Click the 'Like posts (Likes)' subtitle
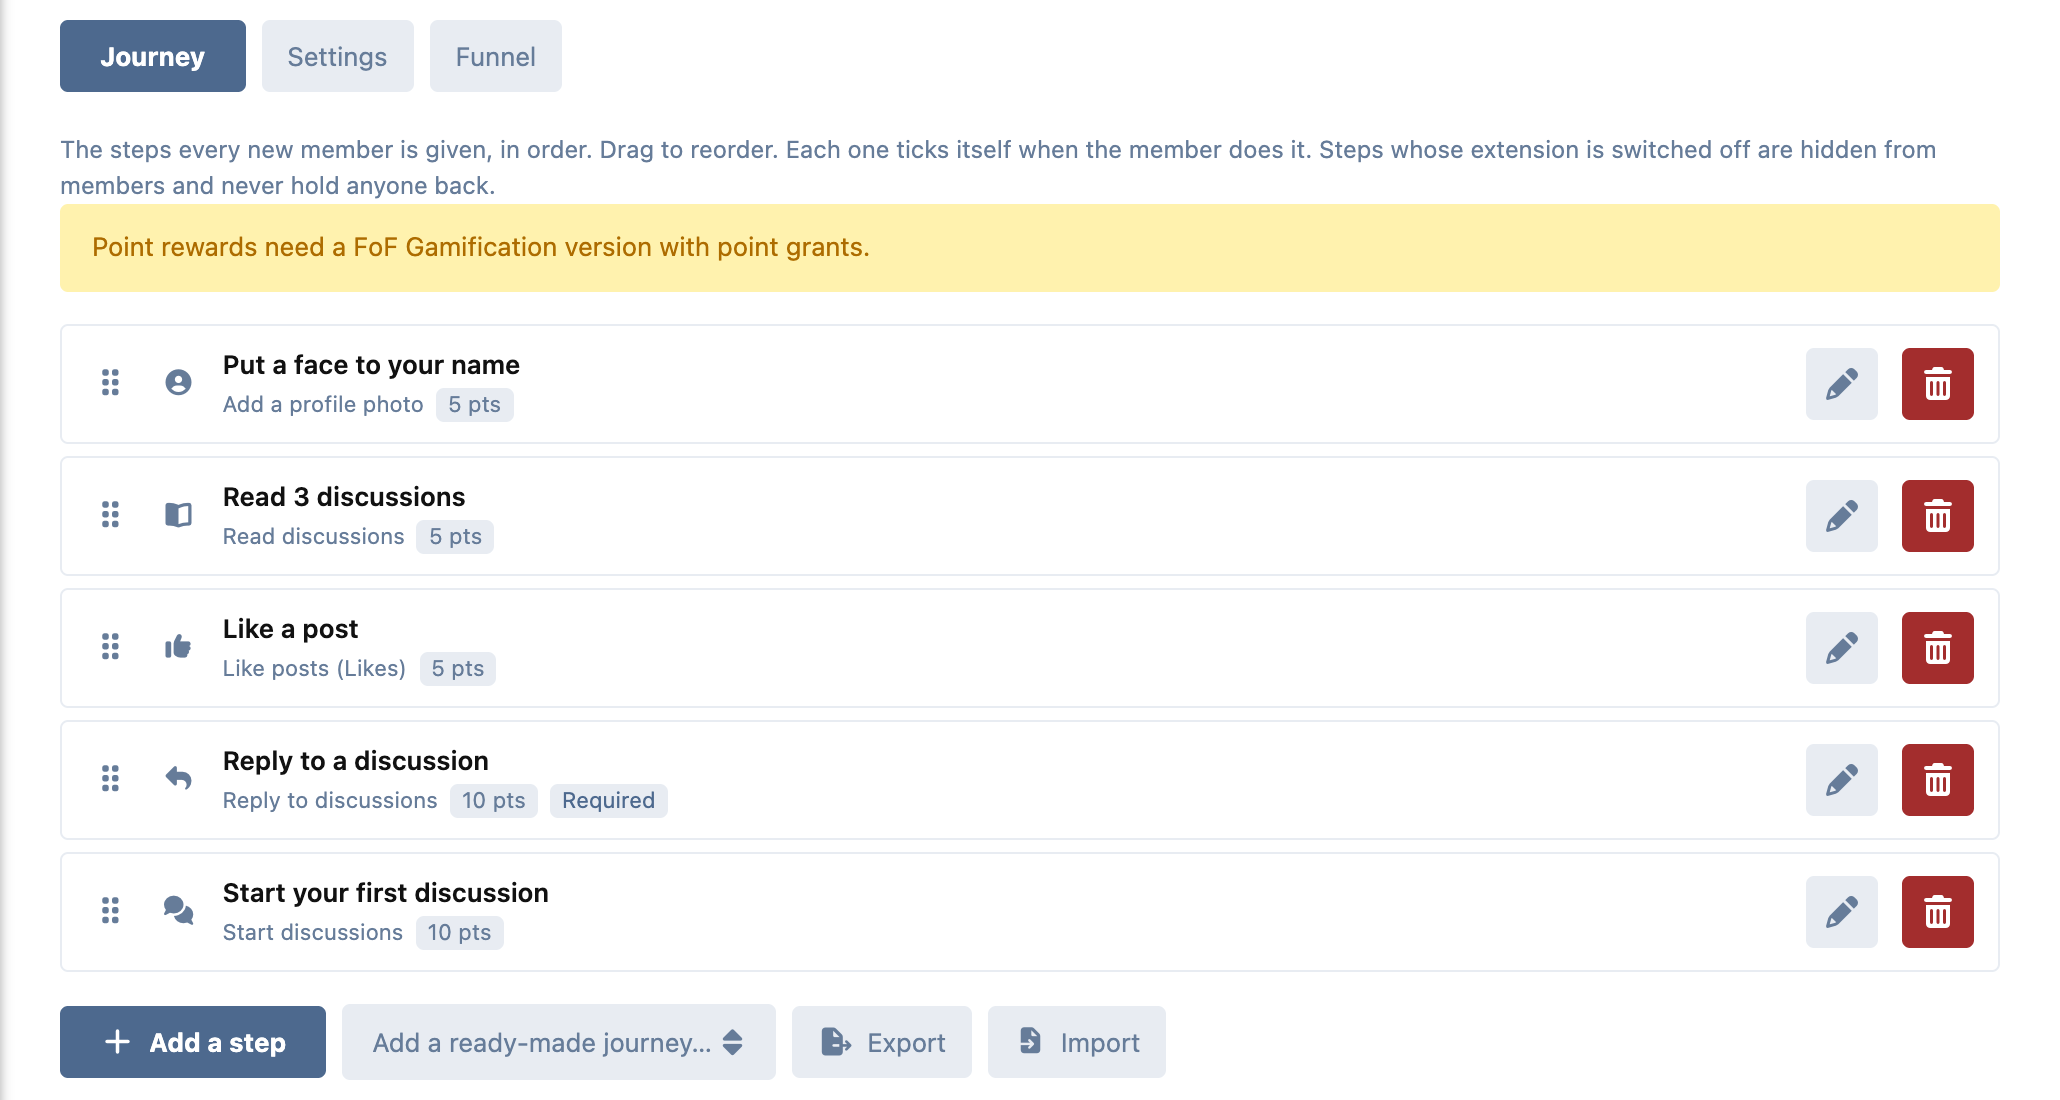2060x1100 pixels. click(314, 669)
